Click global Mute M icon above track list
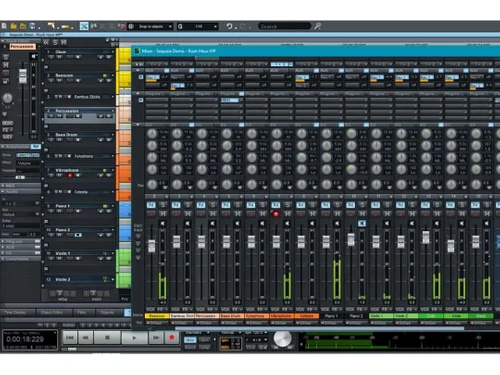This screenshot has width=500, height=375. point(64,42)
